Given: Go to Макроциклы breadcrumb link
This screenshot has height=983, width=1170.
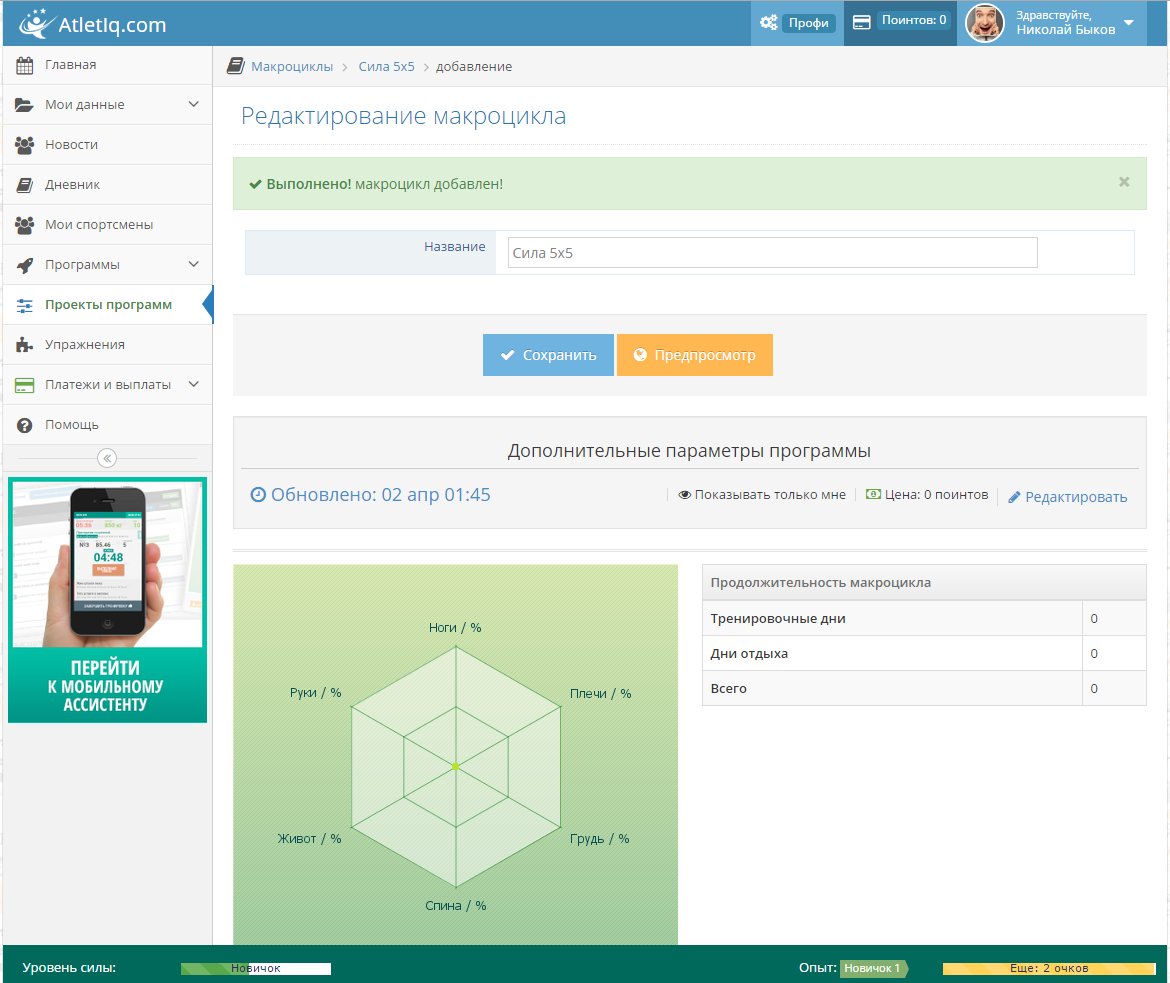Looking at the screenshot, I should coord(292,66).
